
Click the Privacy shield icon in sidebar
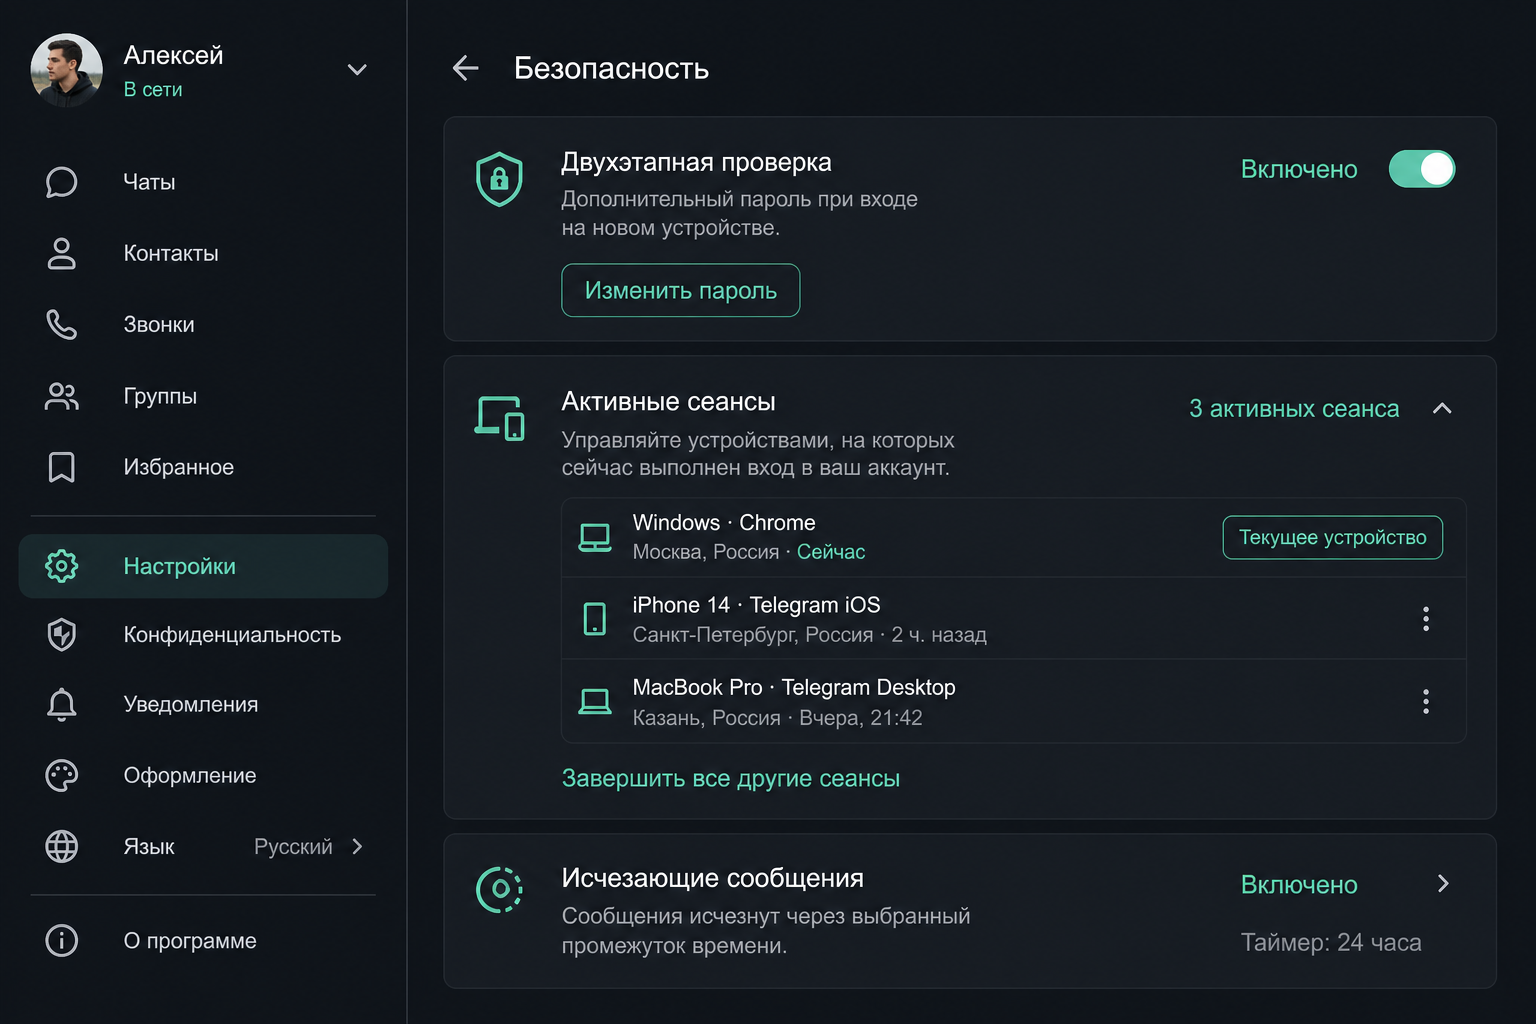coord(62,634)
